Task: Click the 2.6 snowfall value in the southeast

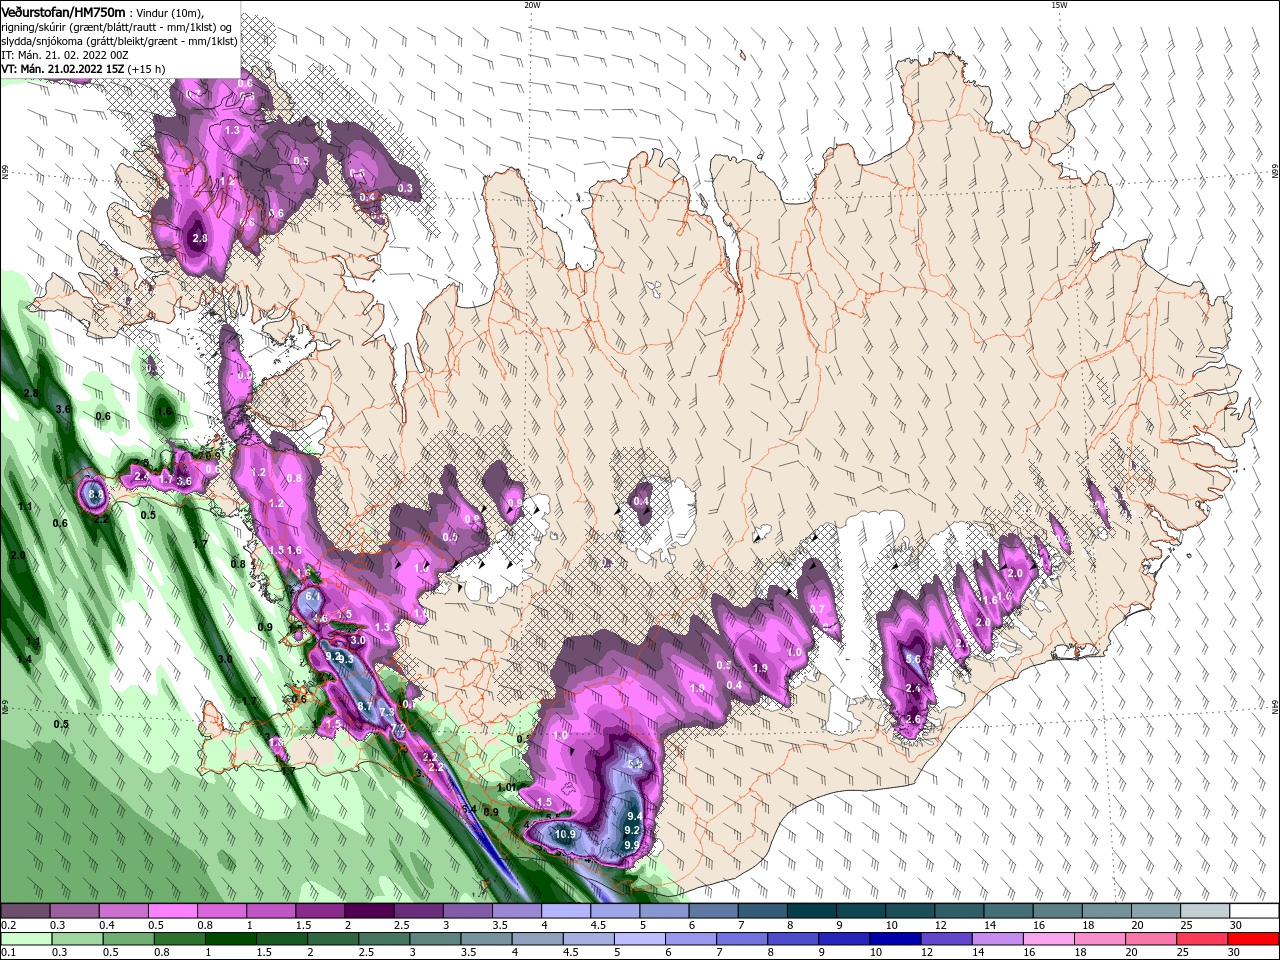Action: pyautogui.click(x=912, y=719)
